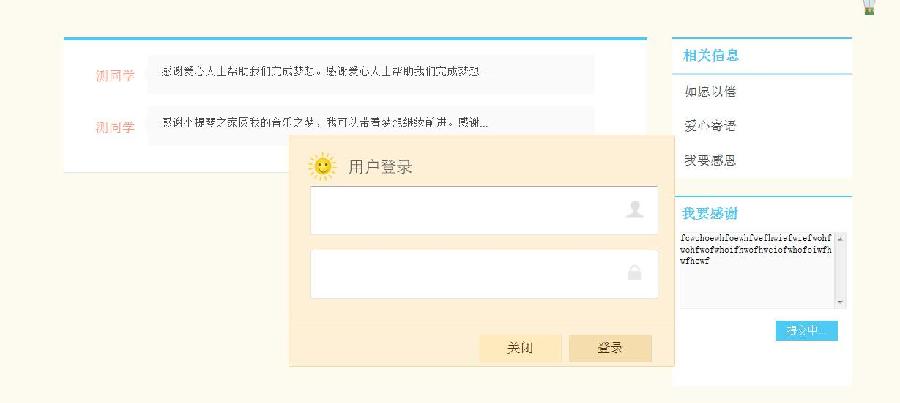
Task: Open the 我要感恩 sidebar link
Action: pyautogui.click(x=710, y=160)
